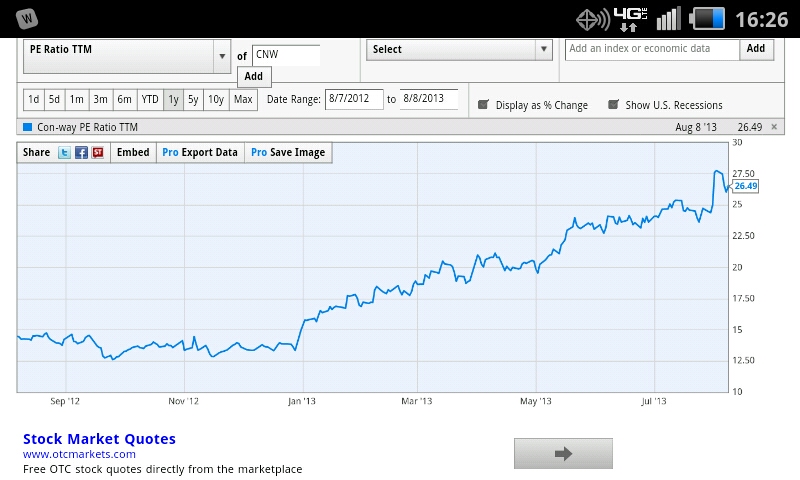Screen dimensions: 800x480
Task: Select the 1y time range
Action: pyautogui.click(x=173, y=99)
